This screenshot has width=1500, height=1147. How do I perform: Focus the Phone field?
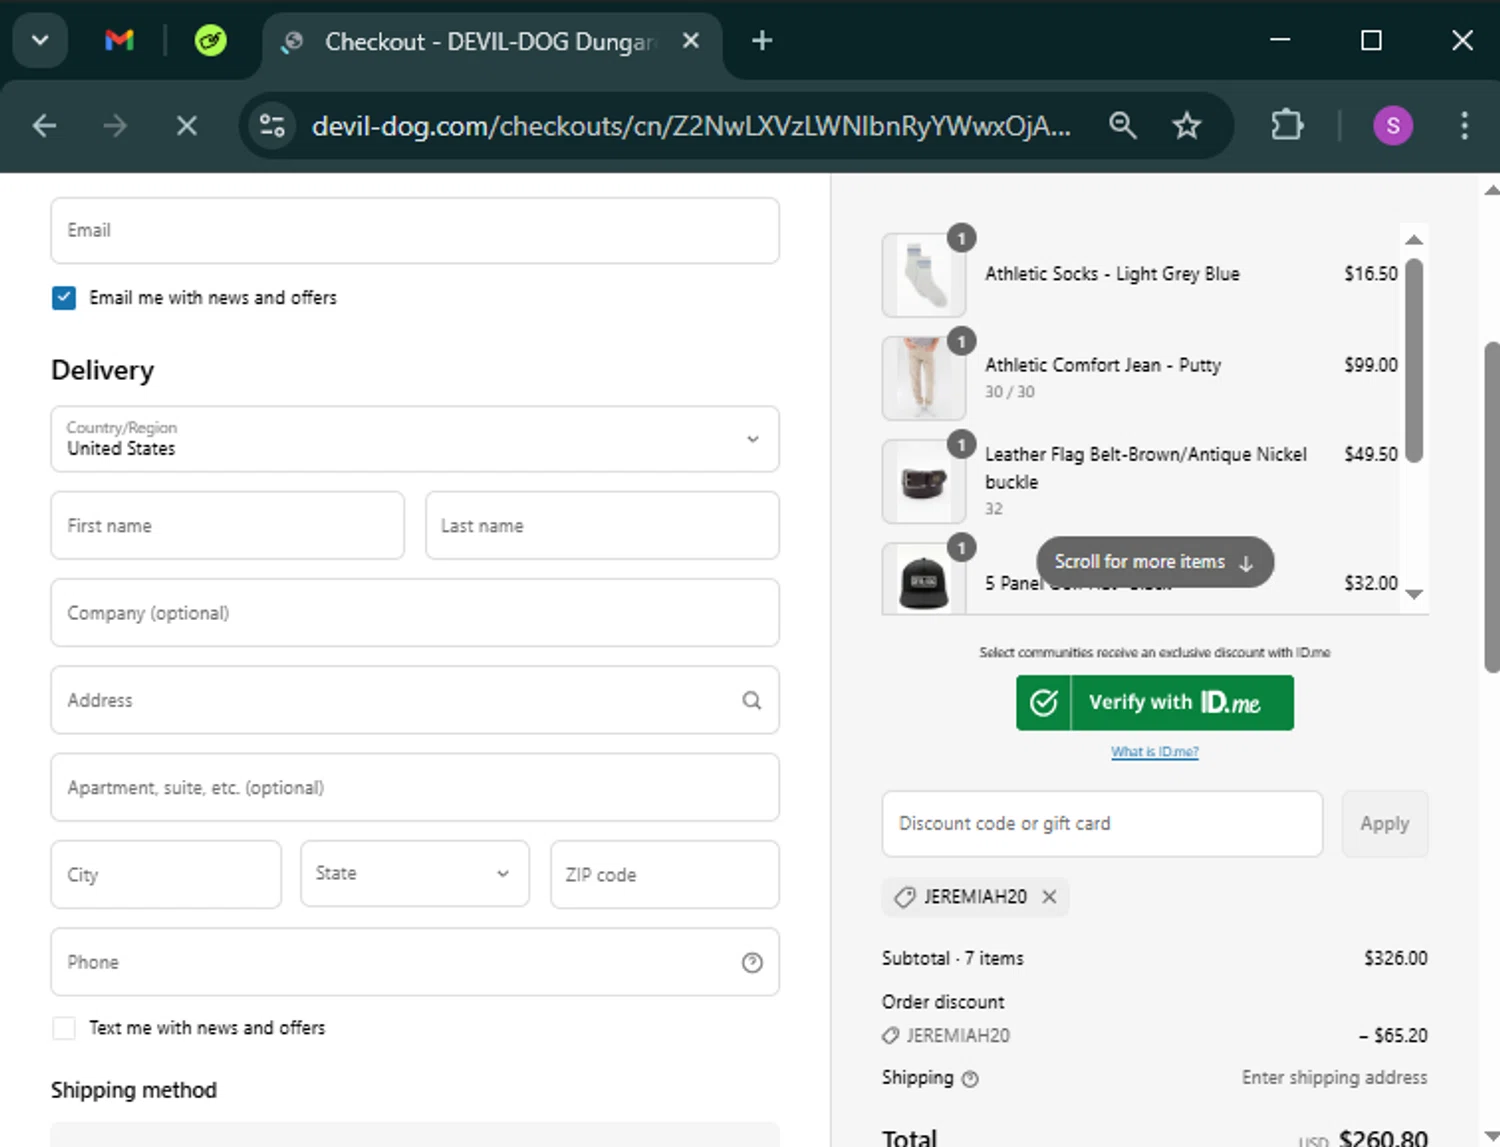(x=415, y=962)
